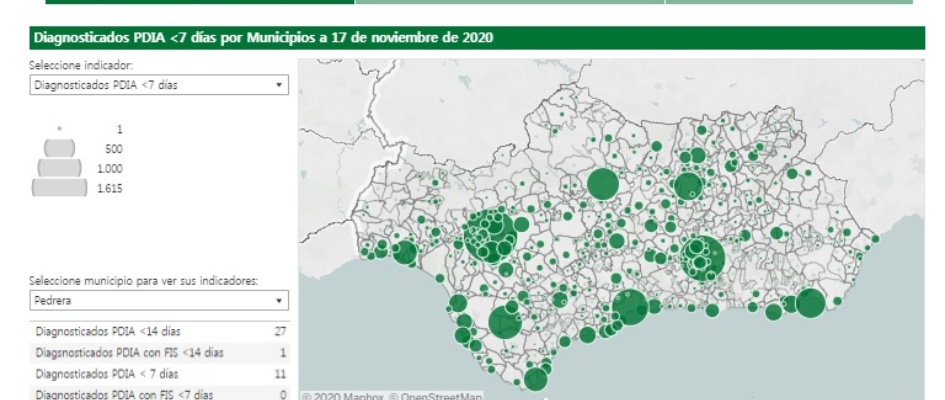Expand the municipality dropdown showing Pedrera
Screen dimensions: 945x400
(x=158, y=300)
